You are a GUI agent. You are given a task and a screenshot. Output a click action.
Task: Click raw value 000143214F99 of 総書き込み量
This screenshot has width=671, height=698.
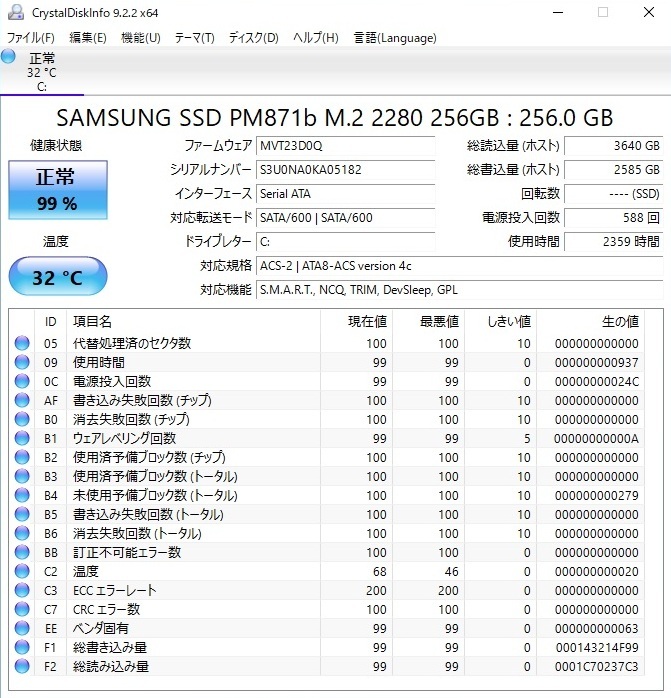[x=597, y=647]
